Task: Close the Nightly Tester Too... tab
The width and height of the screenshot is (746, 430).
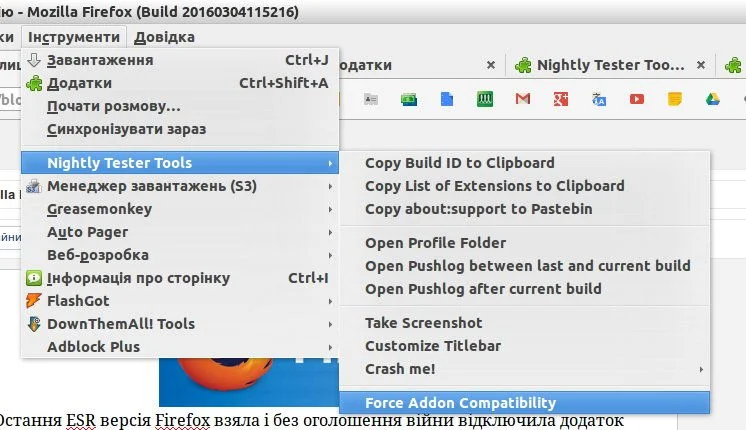Action: (x=701, y=65)
